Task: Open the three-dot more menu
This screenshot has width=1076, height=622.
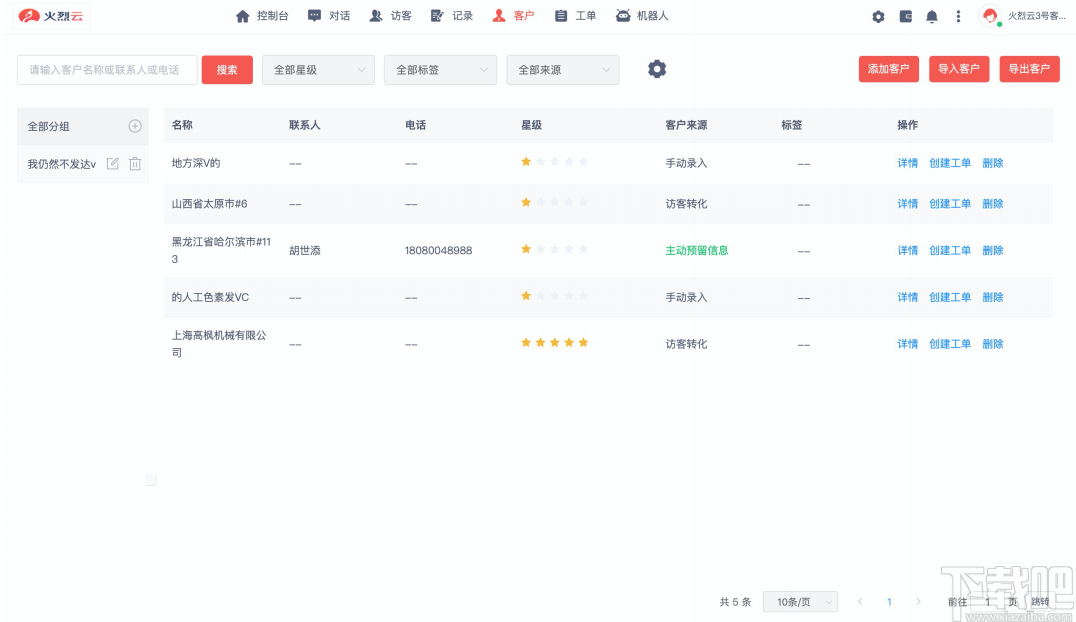Action: 958,16
